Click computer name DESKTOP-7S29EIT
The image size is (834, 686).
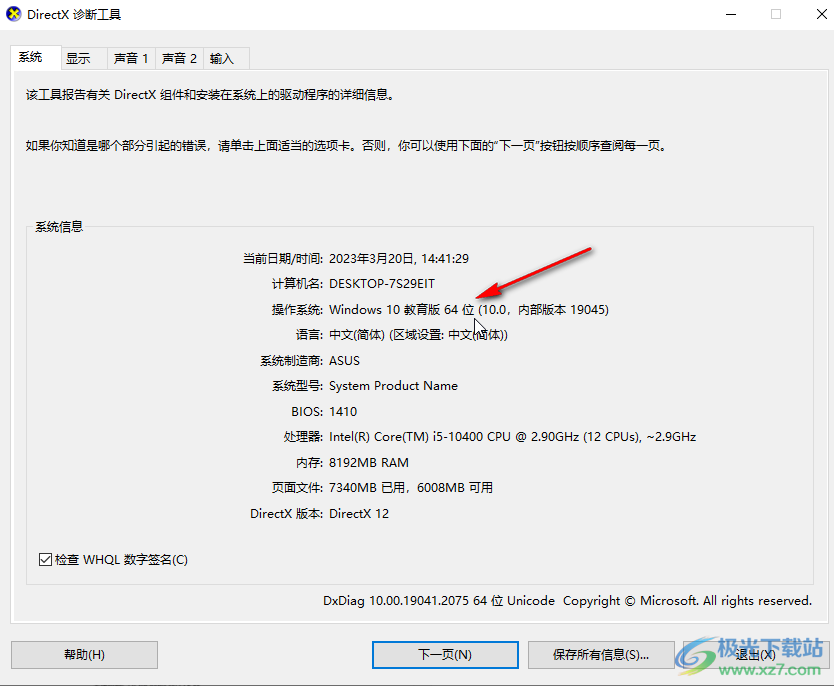[x=382, y=284]
